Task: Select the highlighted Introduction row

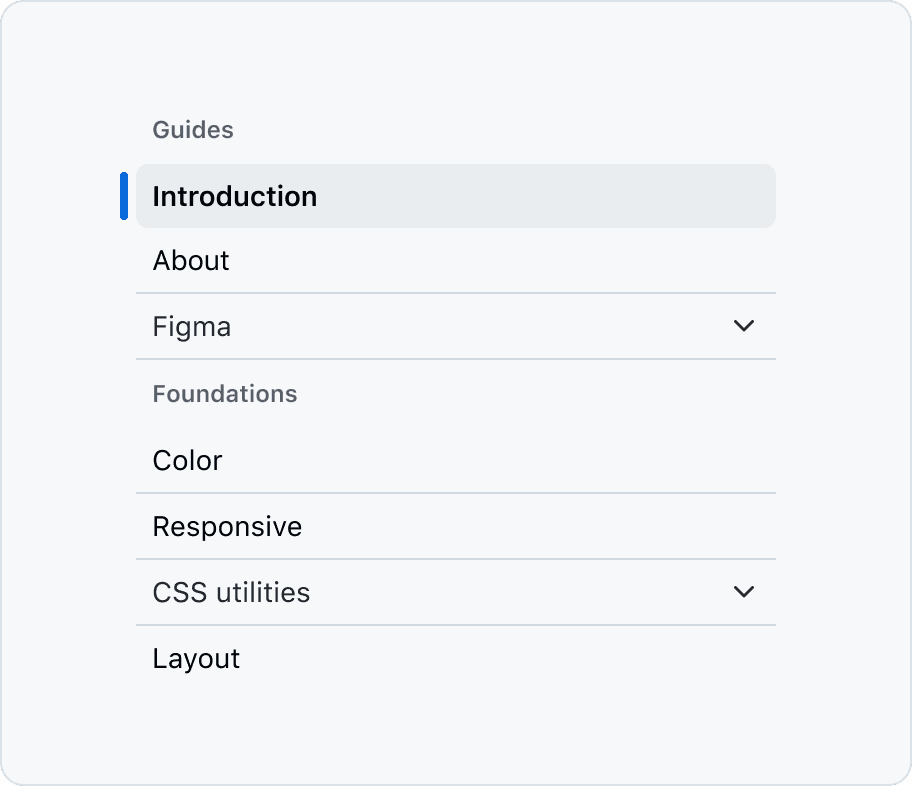Action: [455, 196]
